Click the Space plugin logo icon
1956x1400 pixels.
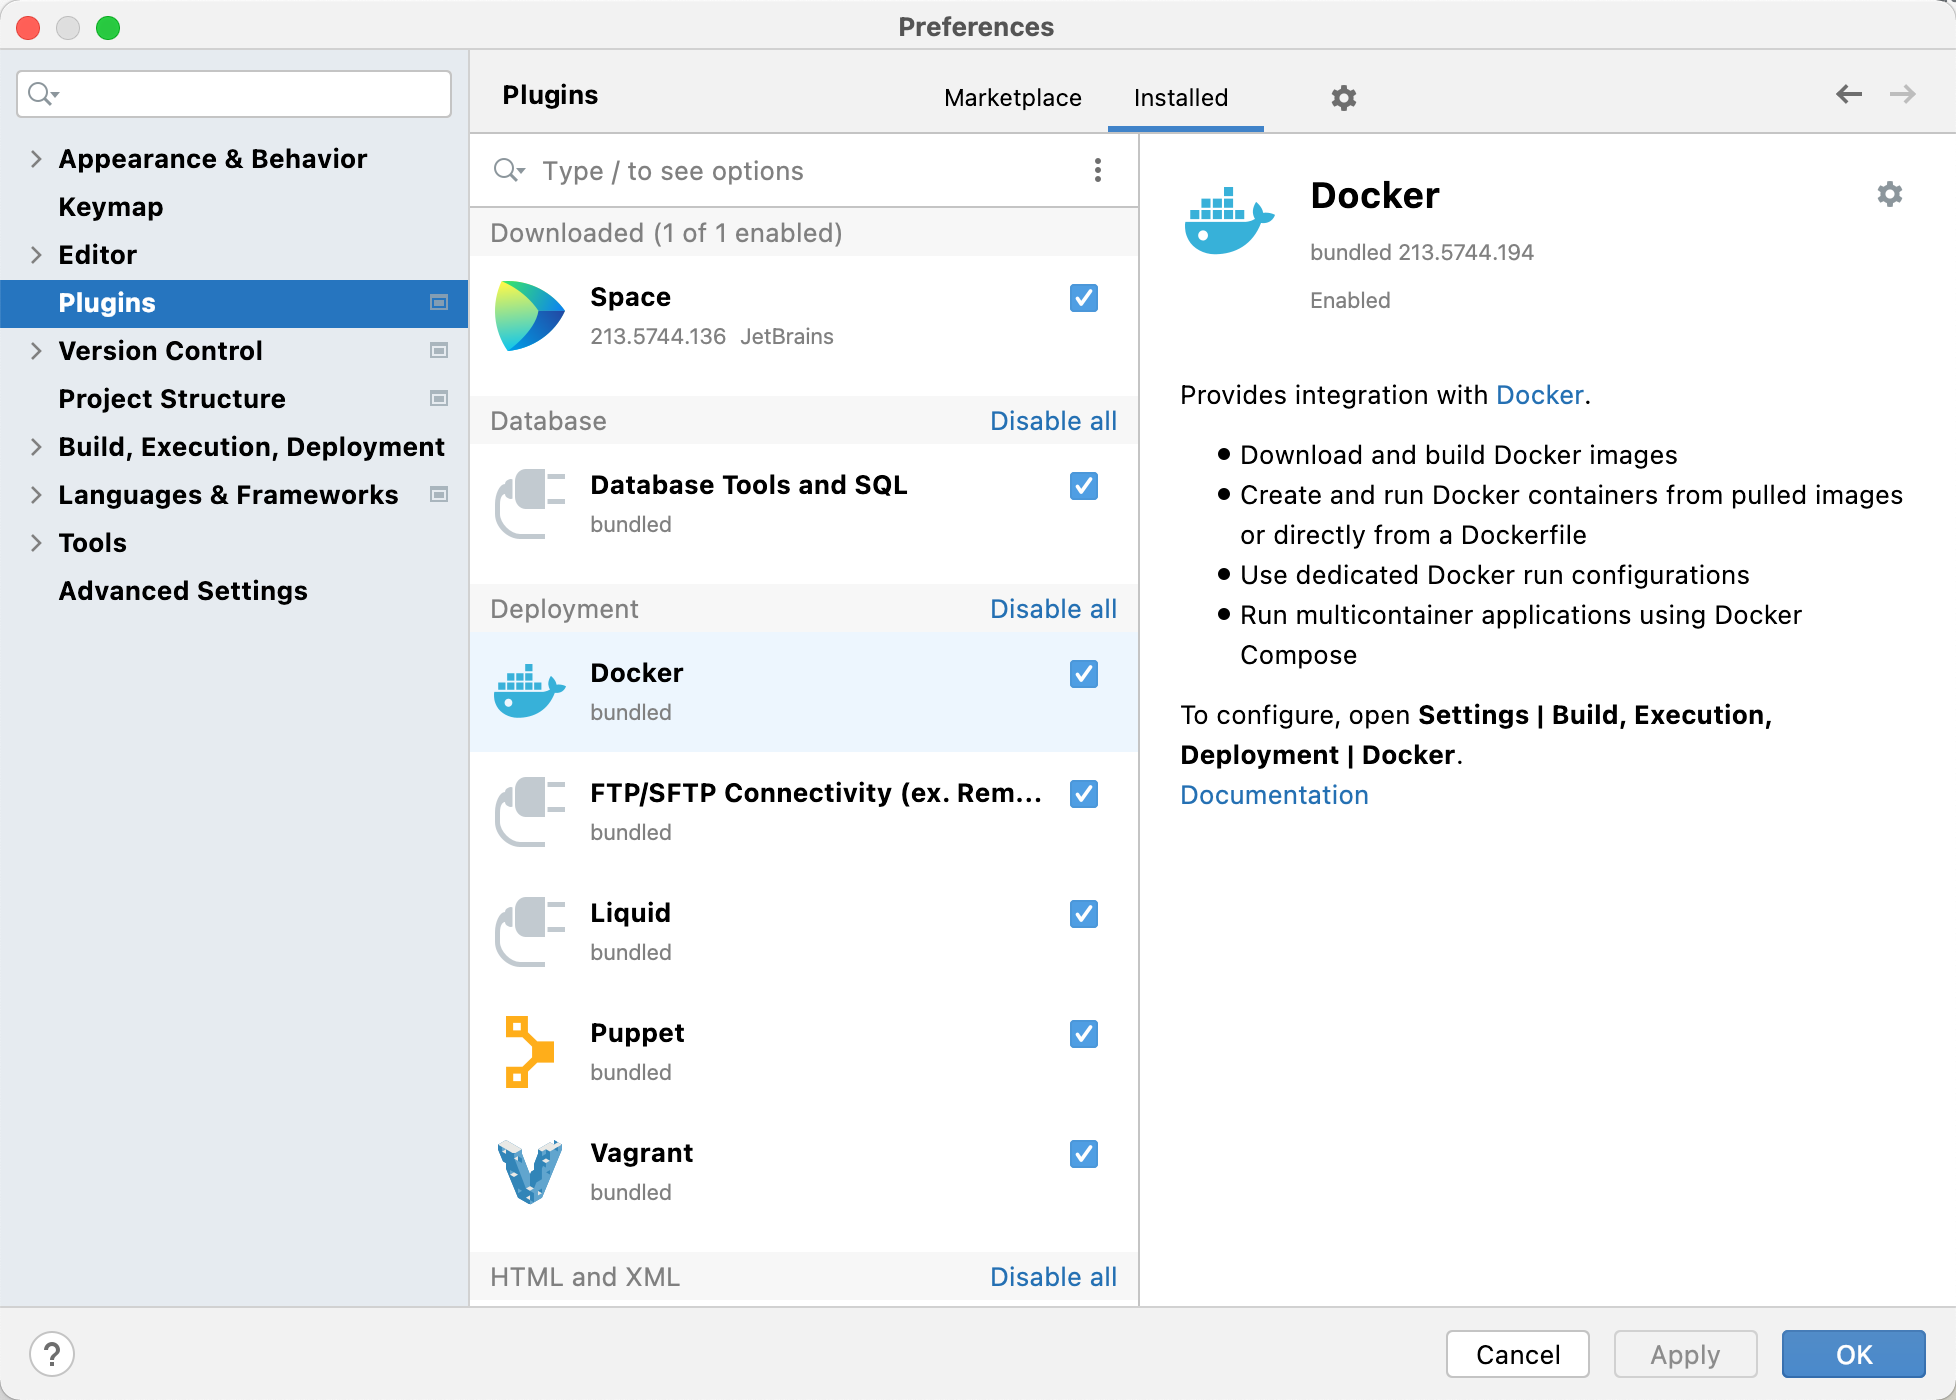point(529,316)
